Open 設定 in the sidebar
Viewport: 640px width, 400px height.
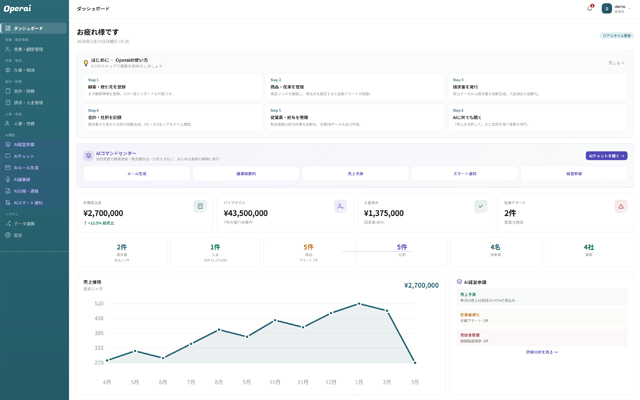point(18,235)
